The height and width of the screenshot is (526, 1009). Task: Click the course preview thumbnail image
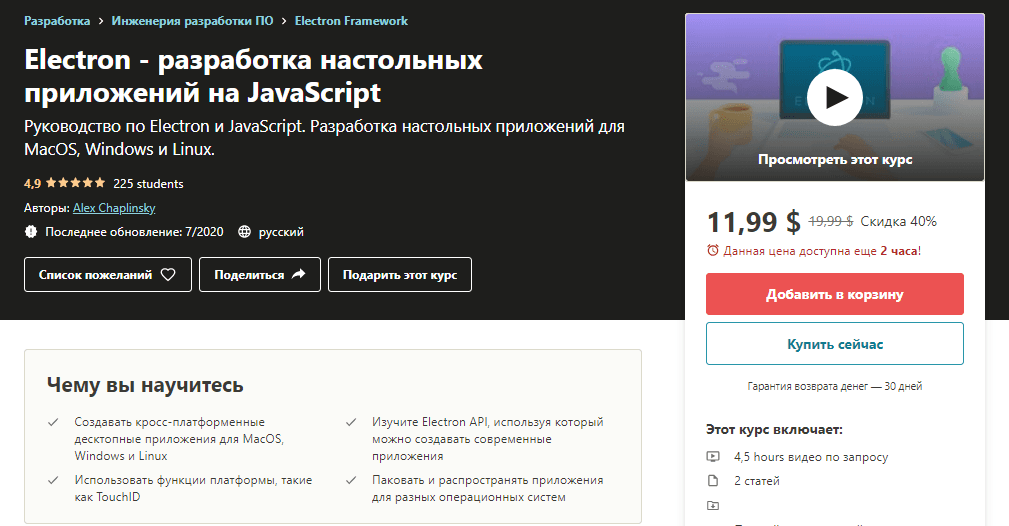pos(835,97)
